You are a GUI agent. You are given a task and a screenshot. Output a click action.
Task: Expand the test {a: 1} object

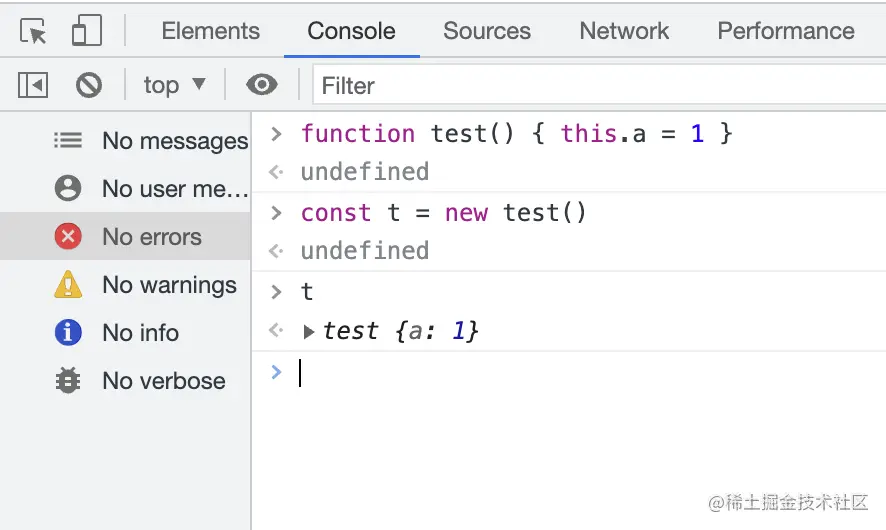[x=309, y=332]
